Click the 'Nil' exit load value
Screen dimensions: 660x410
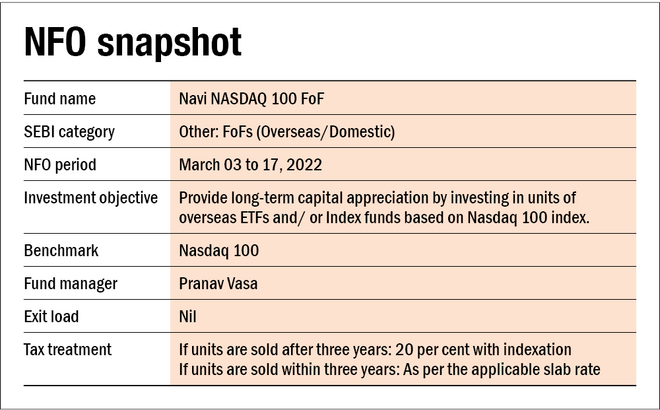pos(187,316)
